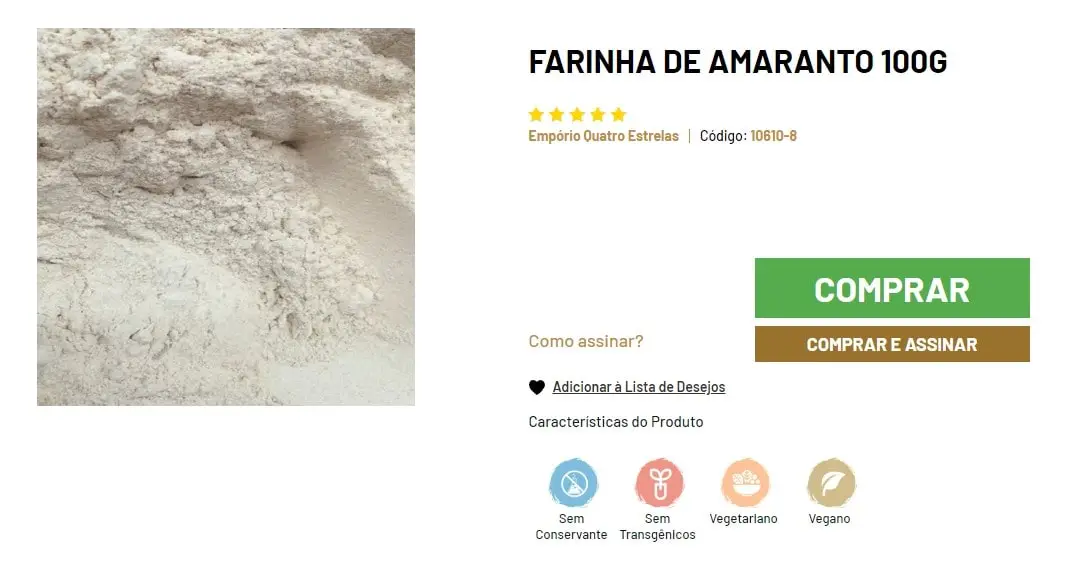Screen dimensions: 1068x582
Task: Click the Farinha de Amaranto 100G title
Action: click(x=738, y=62)
